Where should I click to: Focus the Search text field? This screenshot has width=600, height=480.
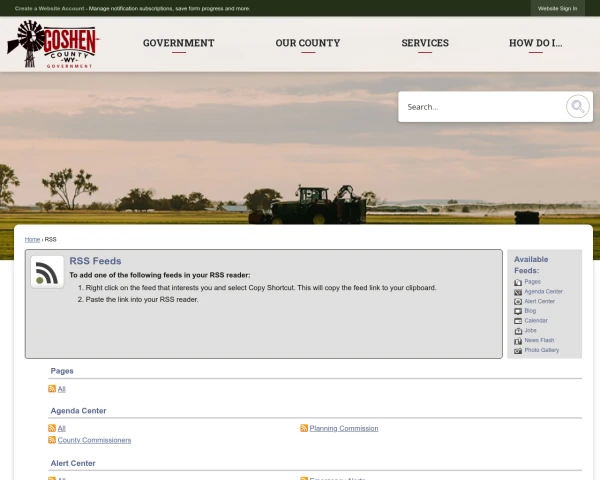(x=480, y=107)
